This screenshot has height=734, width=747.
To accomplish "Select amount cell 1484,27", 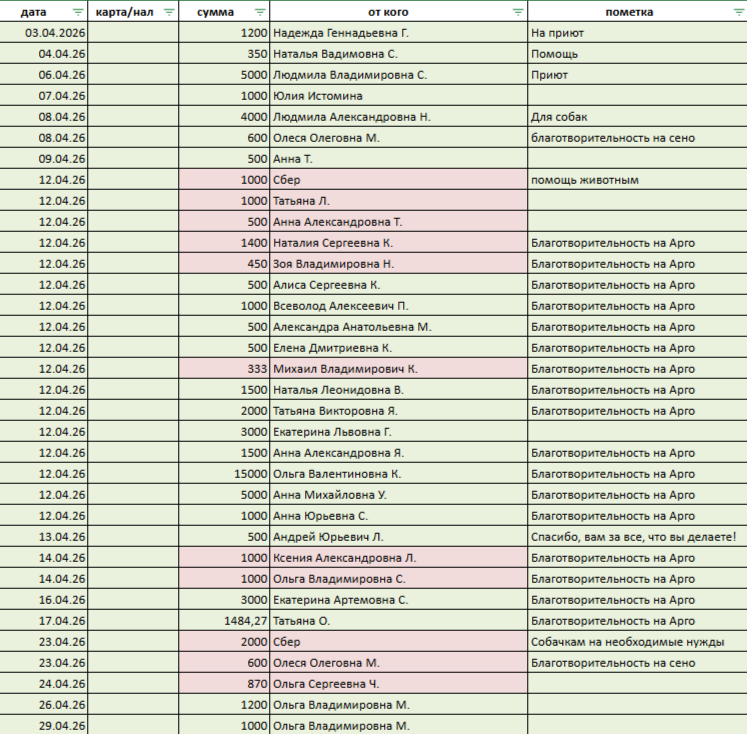I will coord(224,621).
